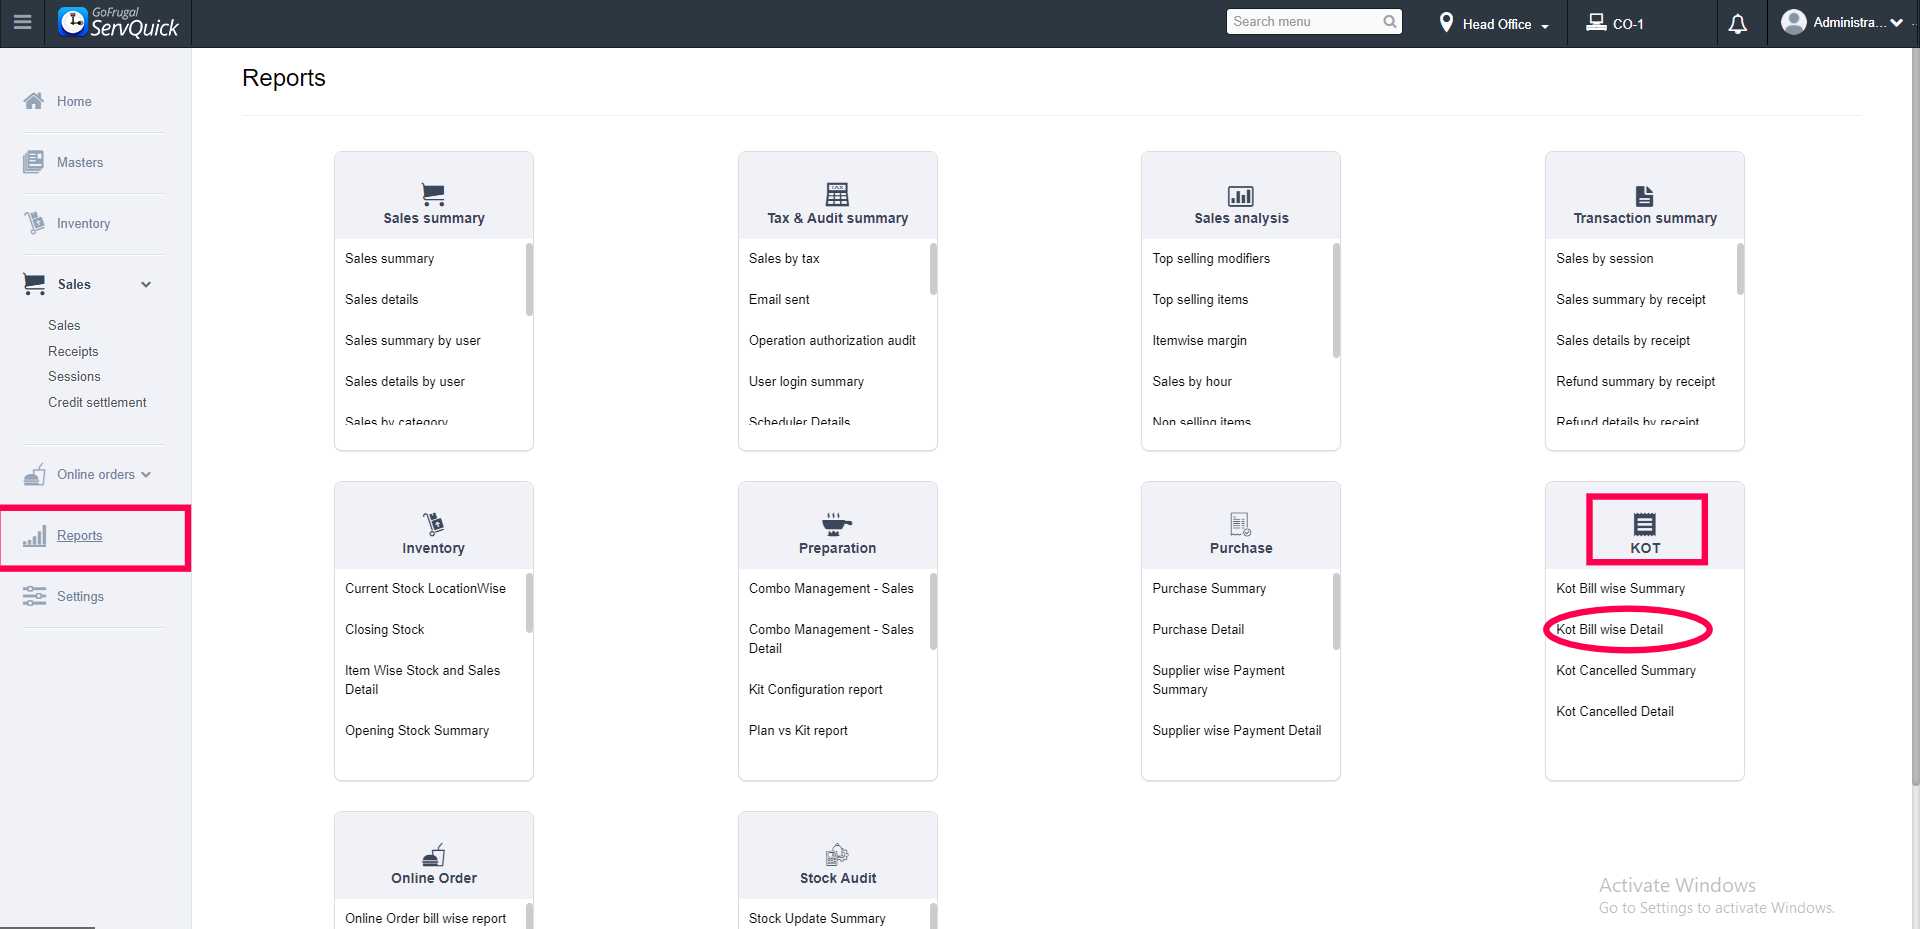This screenshot has width=1920, height=929.
Task: Click the KOT card list icon
Action: pos(1645,524)
